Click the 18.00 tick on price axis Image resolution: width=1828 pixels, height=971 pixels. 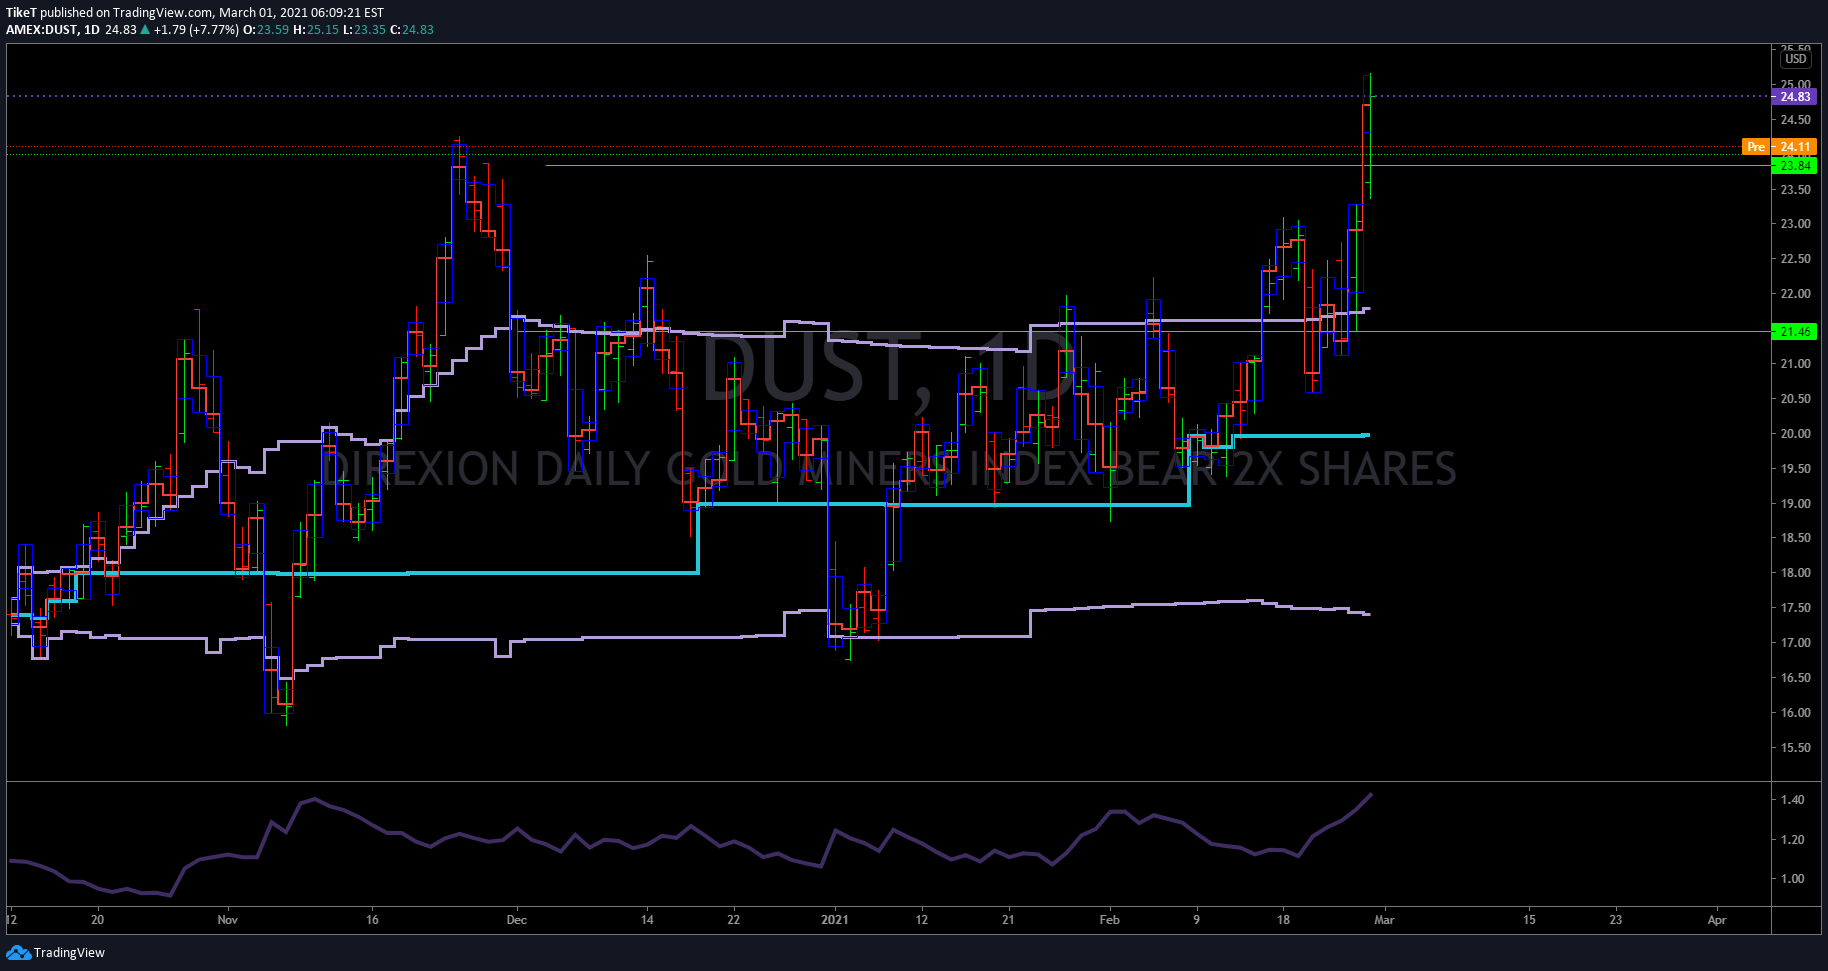[x=1795, y=573]
